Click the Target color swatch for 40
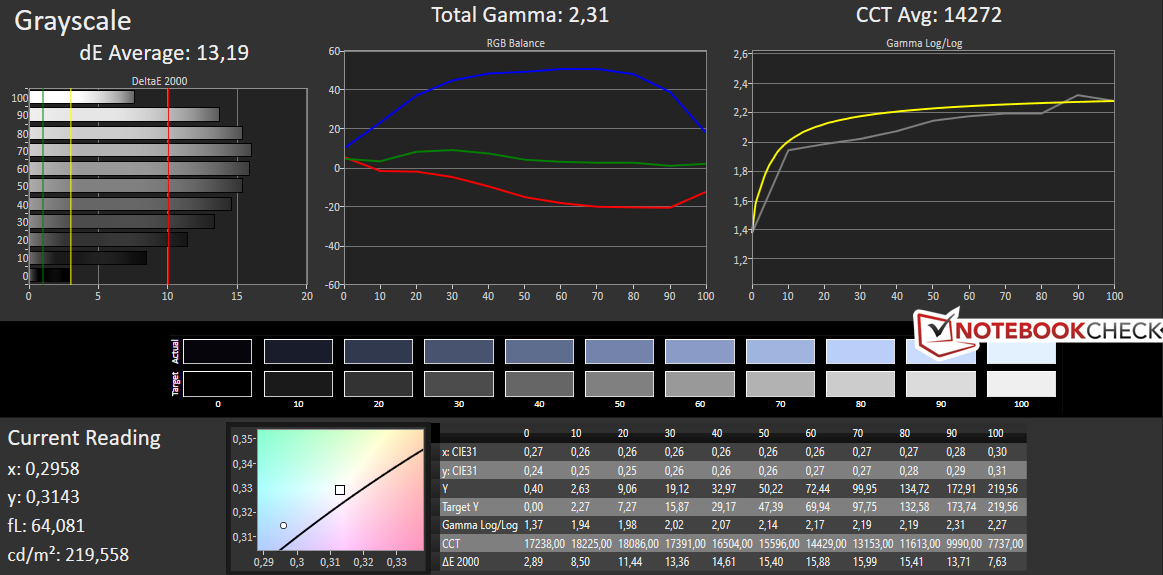This screenshot has height=575, width=1163. 539,384
